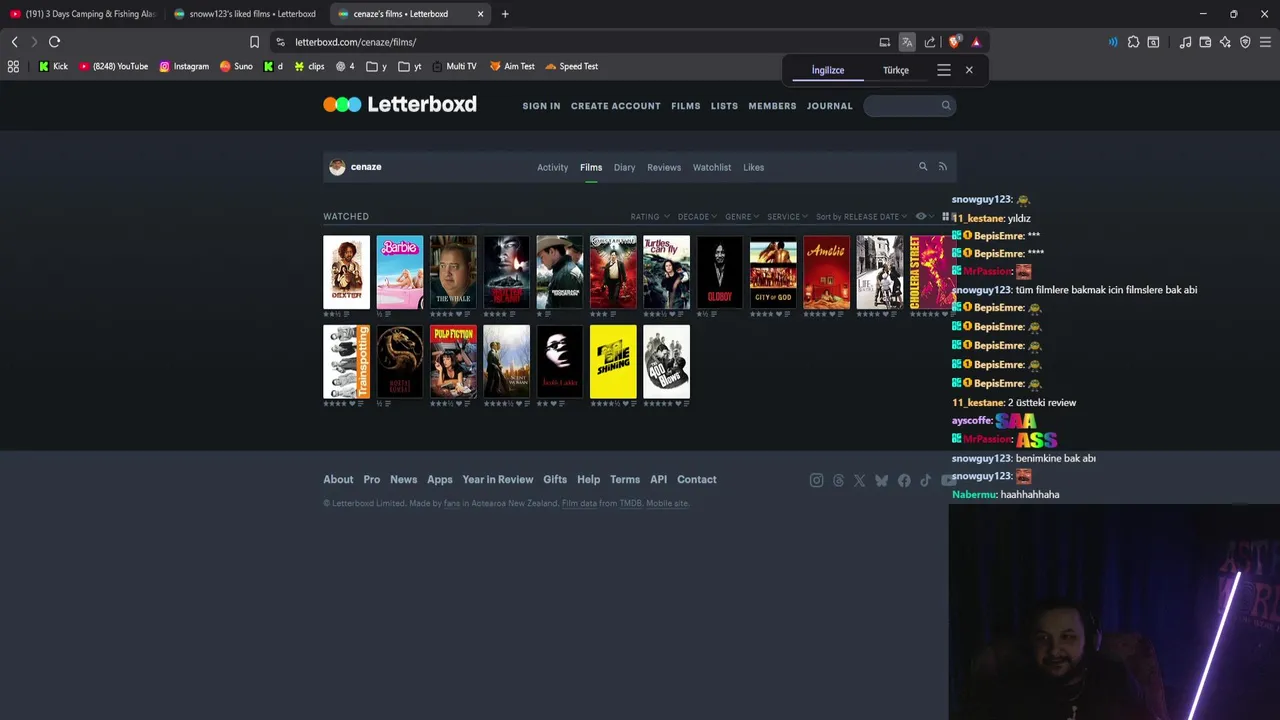This screenshot has width=1280, height=720.
Task: Open JOURNAL in header navigation
Action: click(x=830, y=106)
